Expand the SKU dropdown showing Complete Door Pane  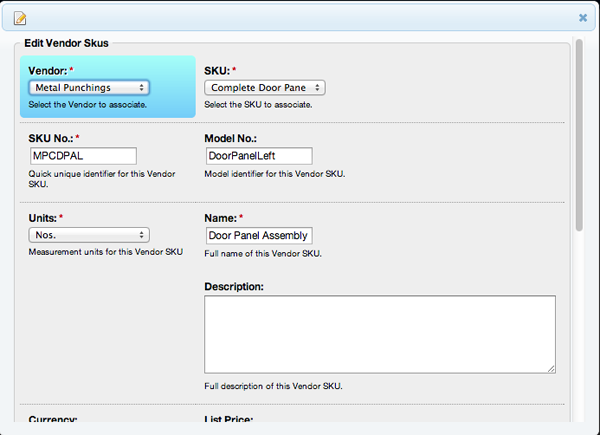coord(264,88)
